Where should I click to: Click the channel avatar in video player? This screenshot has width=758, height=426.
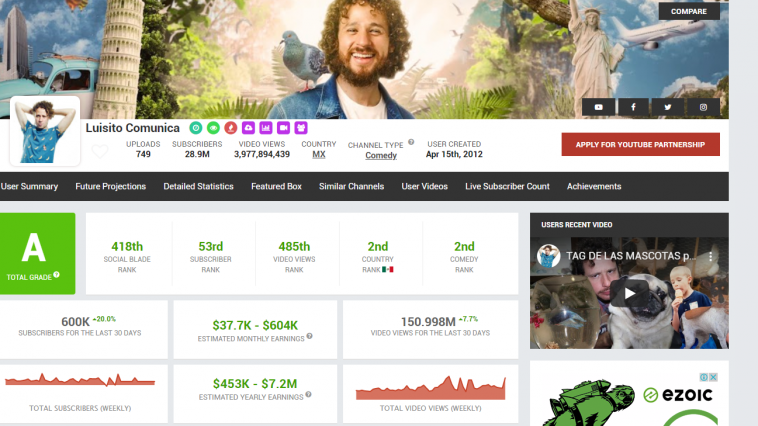548,256
